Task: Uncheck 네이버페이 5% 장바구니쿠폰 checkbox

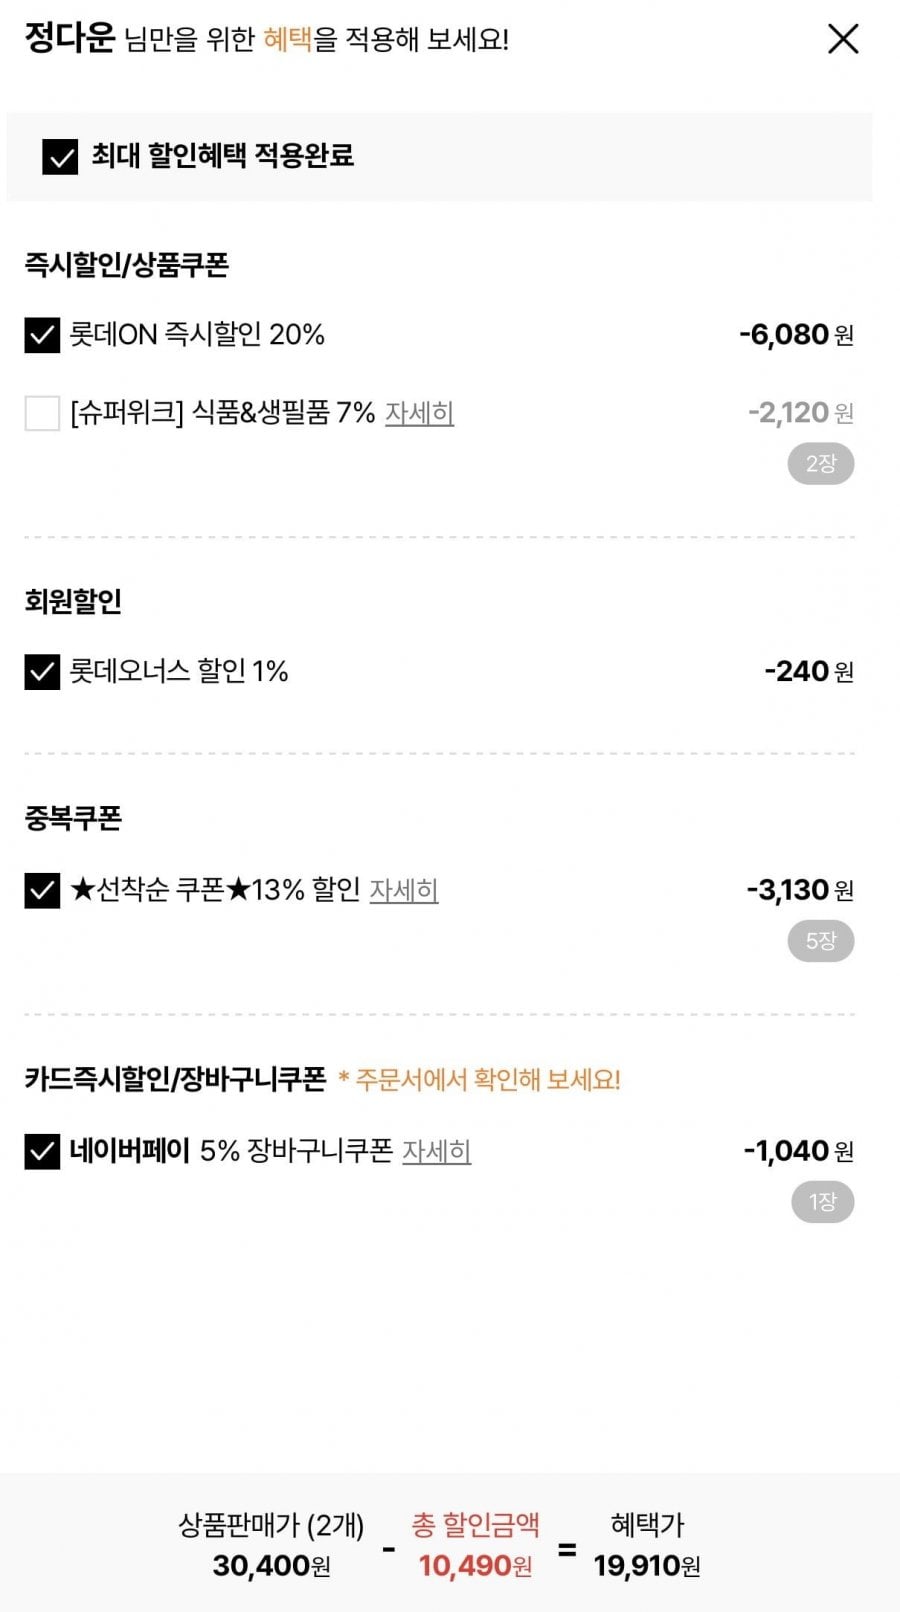Action: point(42,1151)
